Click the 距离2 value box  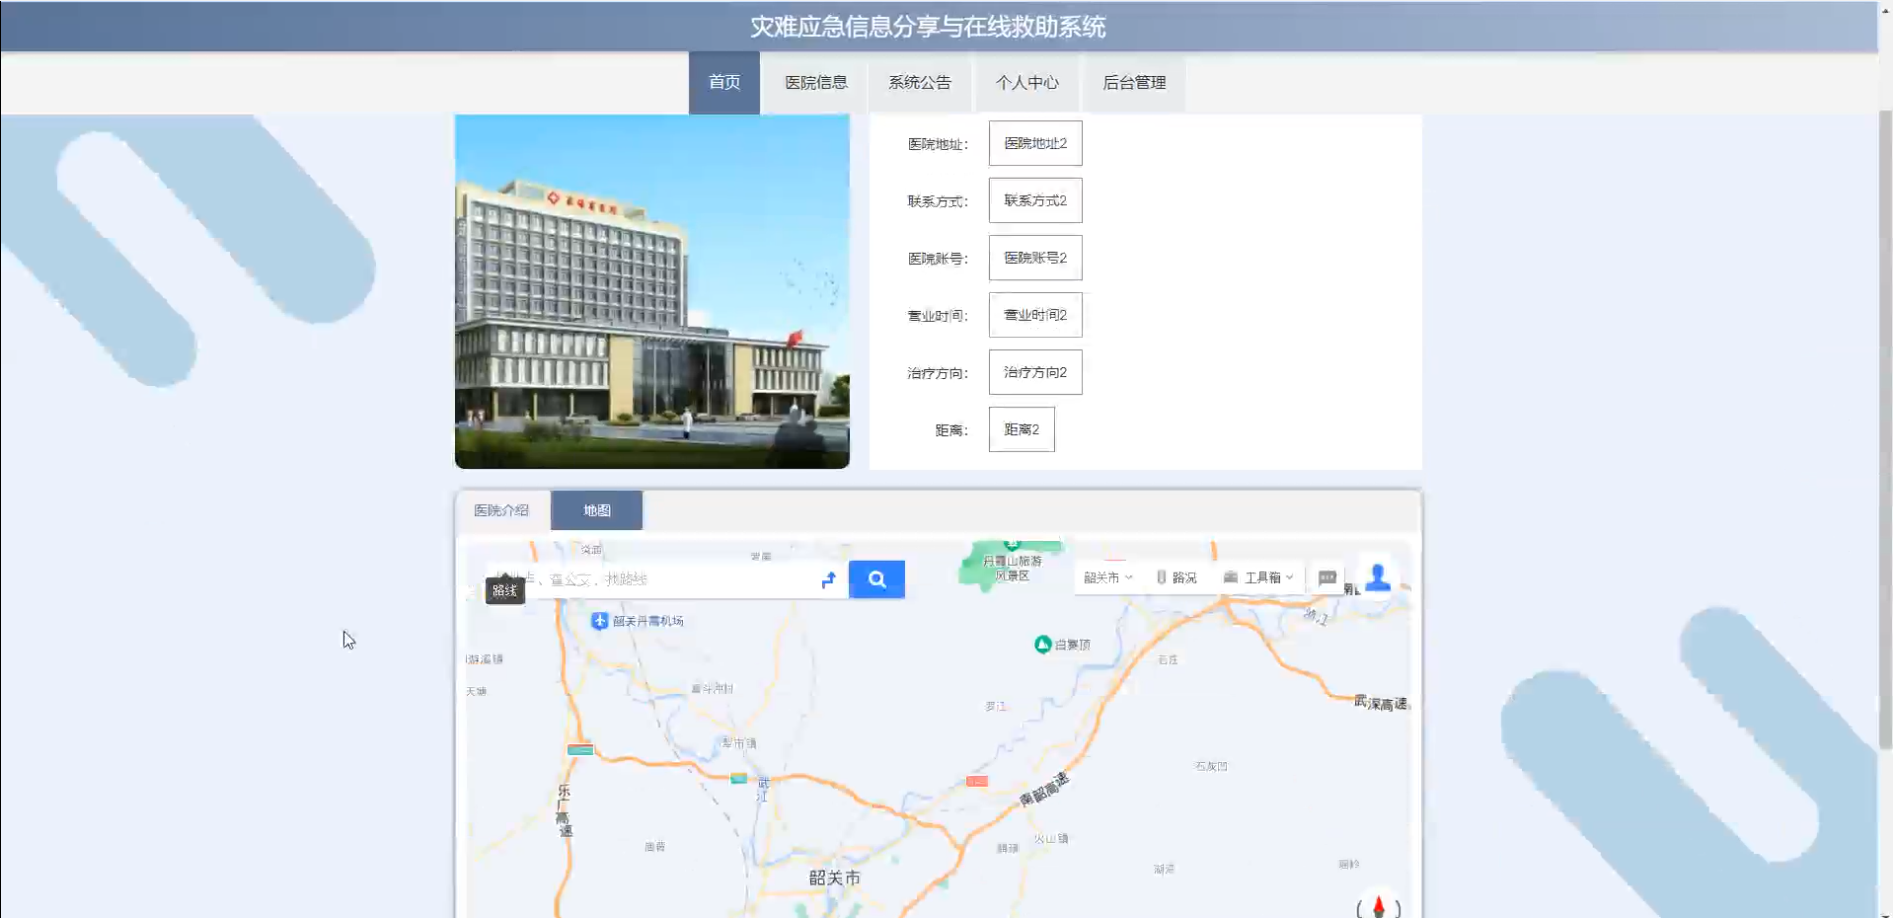coord(1021,429)
